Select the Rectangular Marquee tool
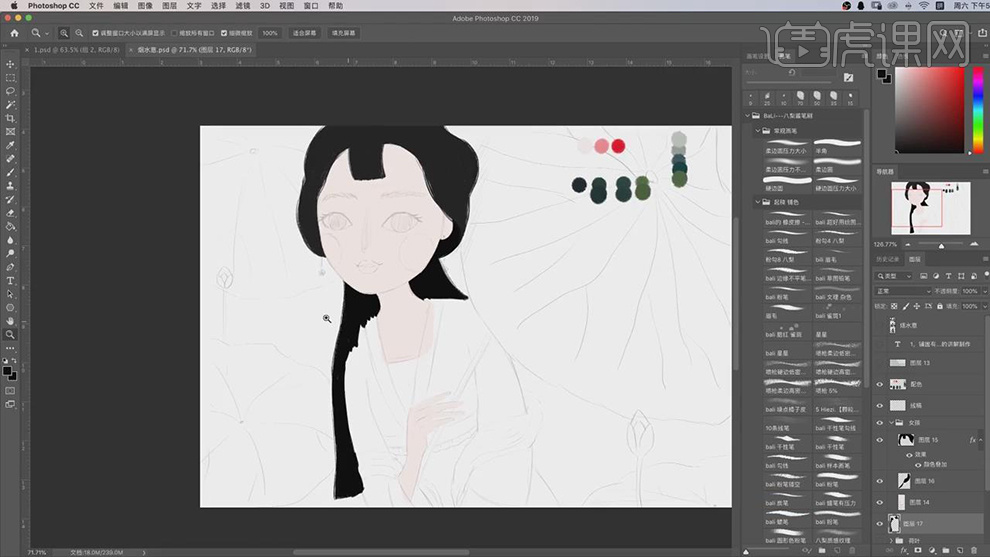This screenshot has height=557, width=990. [10, 78]
